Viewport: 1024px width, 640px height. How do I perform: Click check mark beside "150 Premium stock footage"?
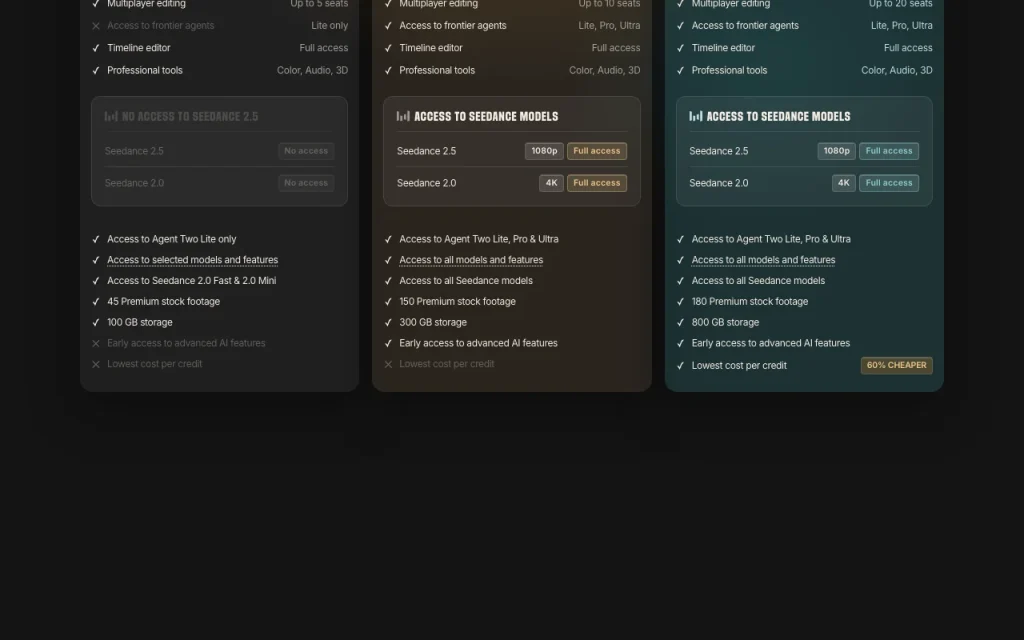click(x=388, y=302)
